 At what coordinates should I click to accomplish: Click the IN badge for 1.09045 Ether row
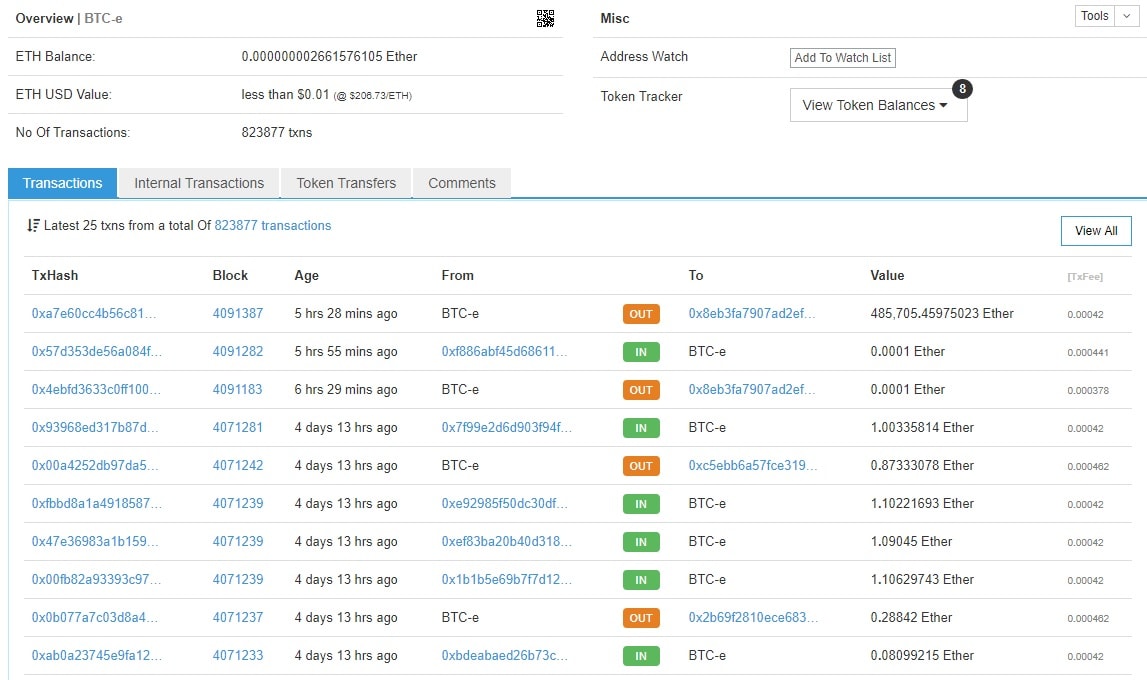point(641,542)
